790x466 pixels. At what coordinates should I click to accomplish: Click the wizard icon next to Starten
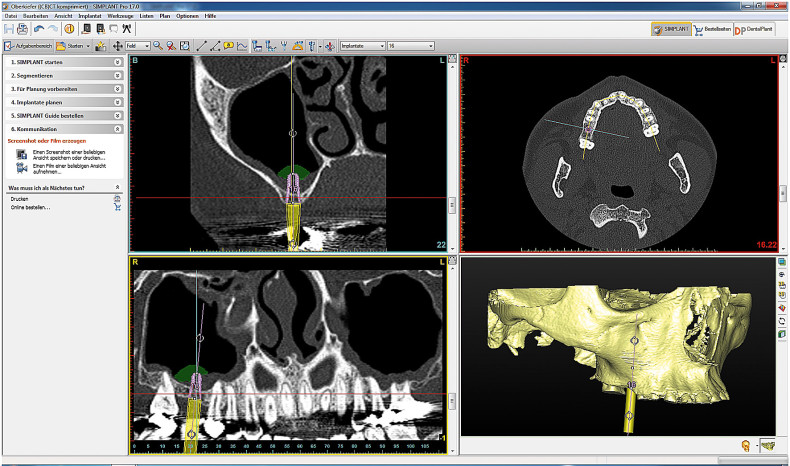tap(101, 46)
